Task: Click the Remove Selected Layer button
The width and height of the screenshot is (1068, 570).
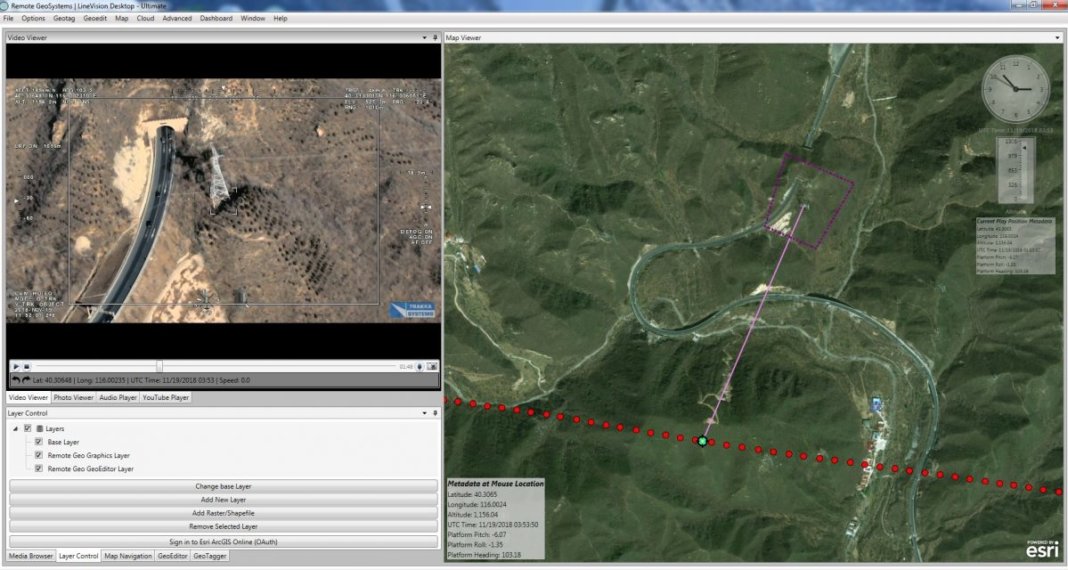Action: coord(223,526)
